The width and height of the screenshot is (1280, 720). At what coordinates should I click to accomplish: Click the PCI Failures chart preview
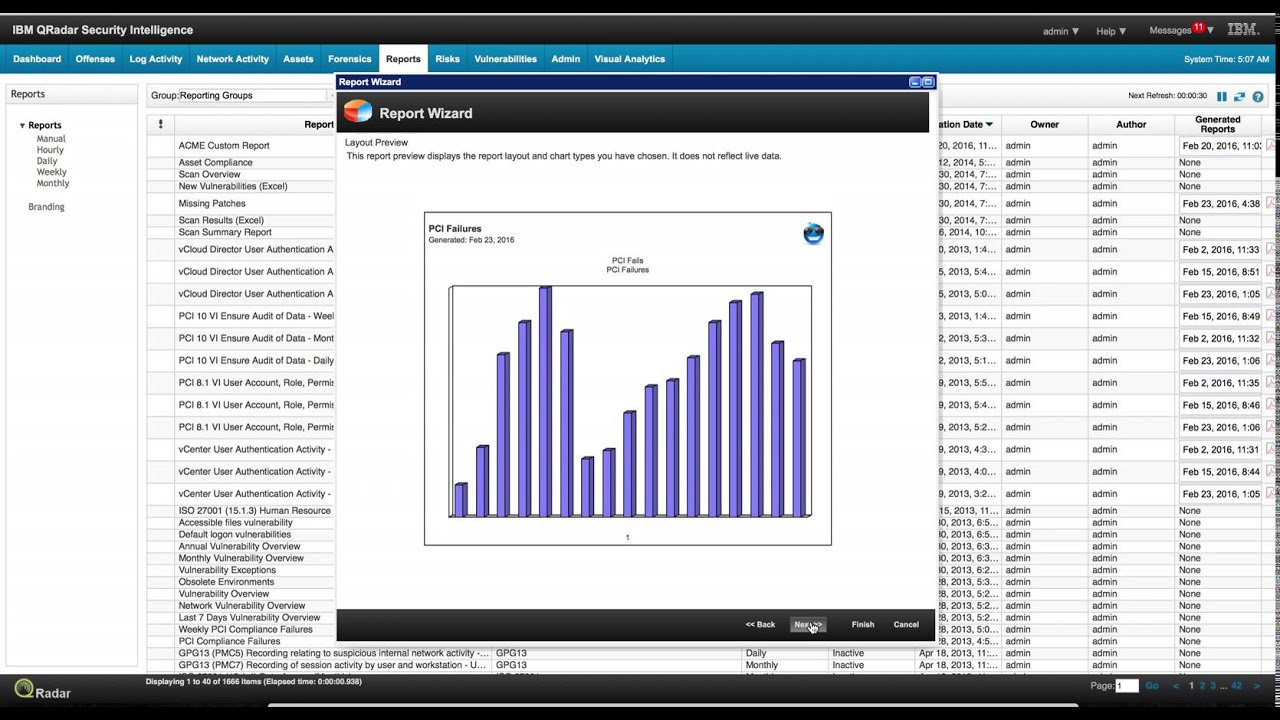pos(628,378)
